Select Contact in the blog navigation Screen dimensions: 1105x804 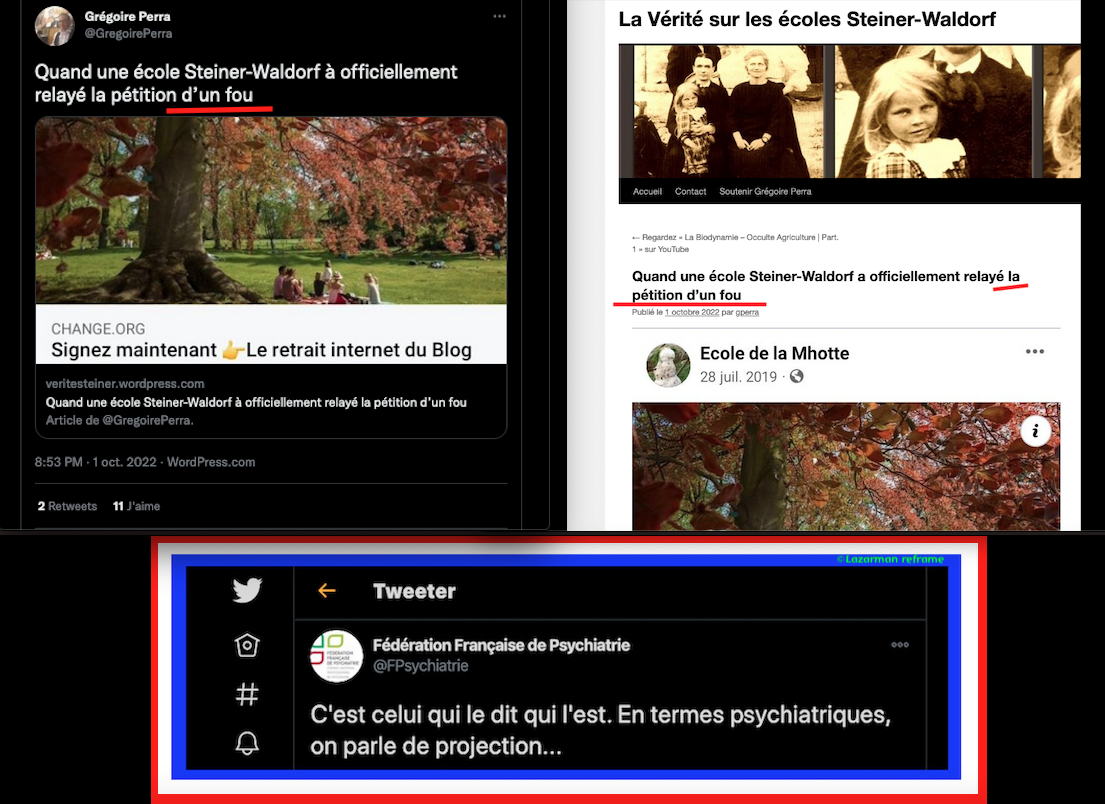[690, 191]
